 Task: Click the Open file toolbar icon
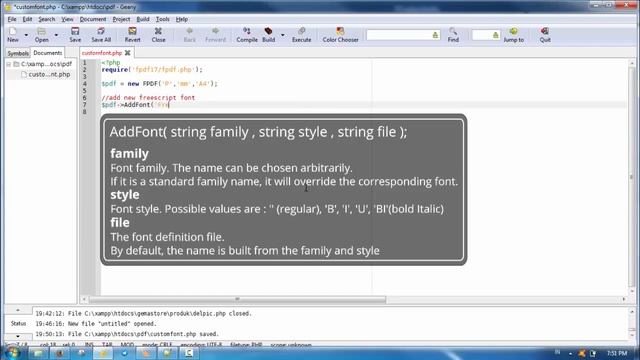(x=41, y=35)
